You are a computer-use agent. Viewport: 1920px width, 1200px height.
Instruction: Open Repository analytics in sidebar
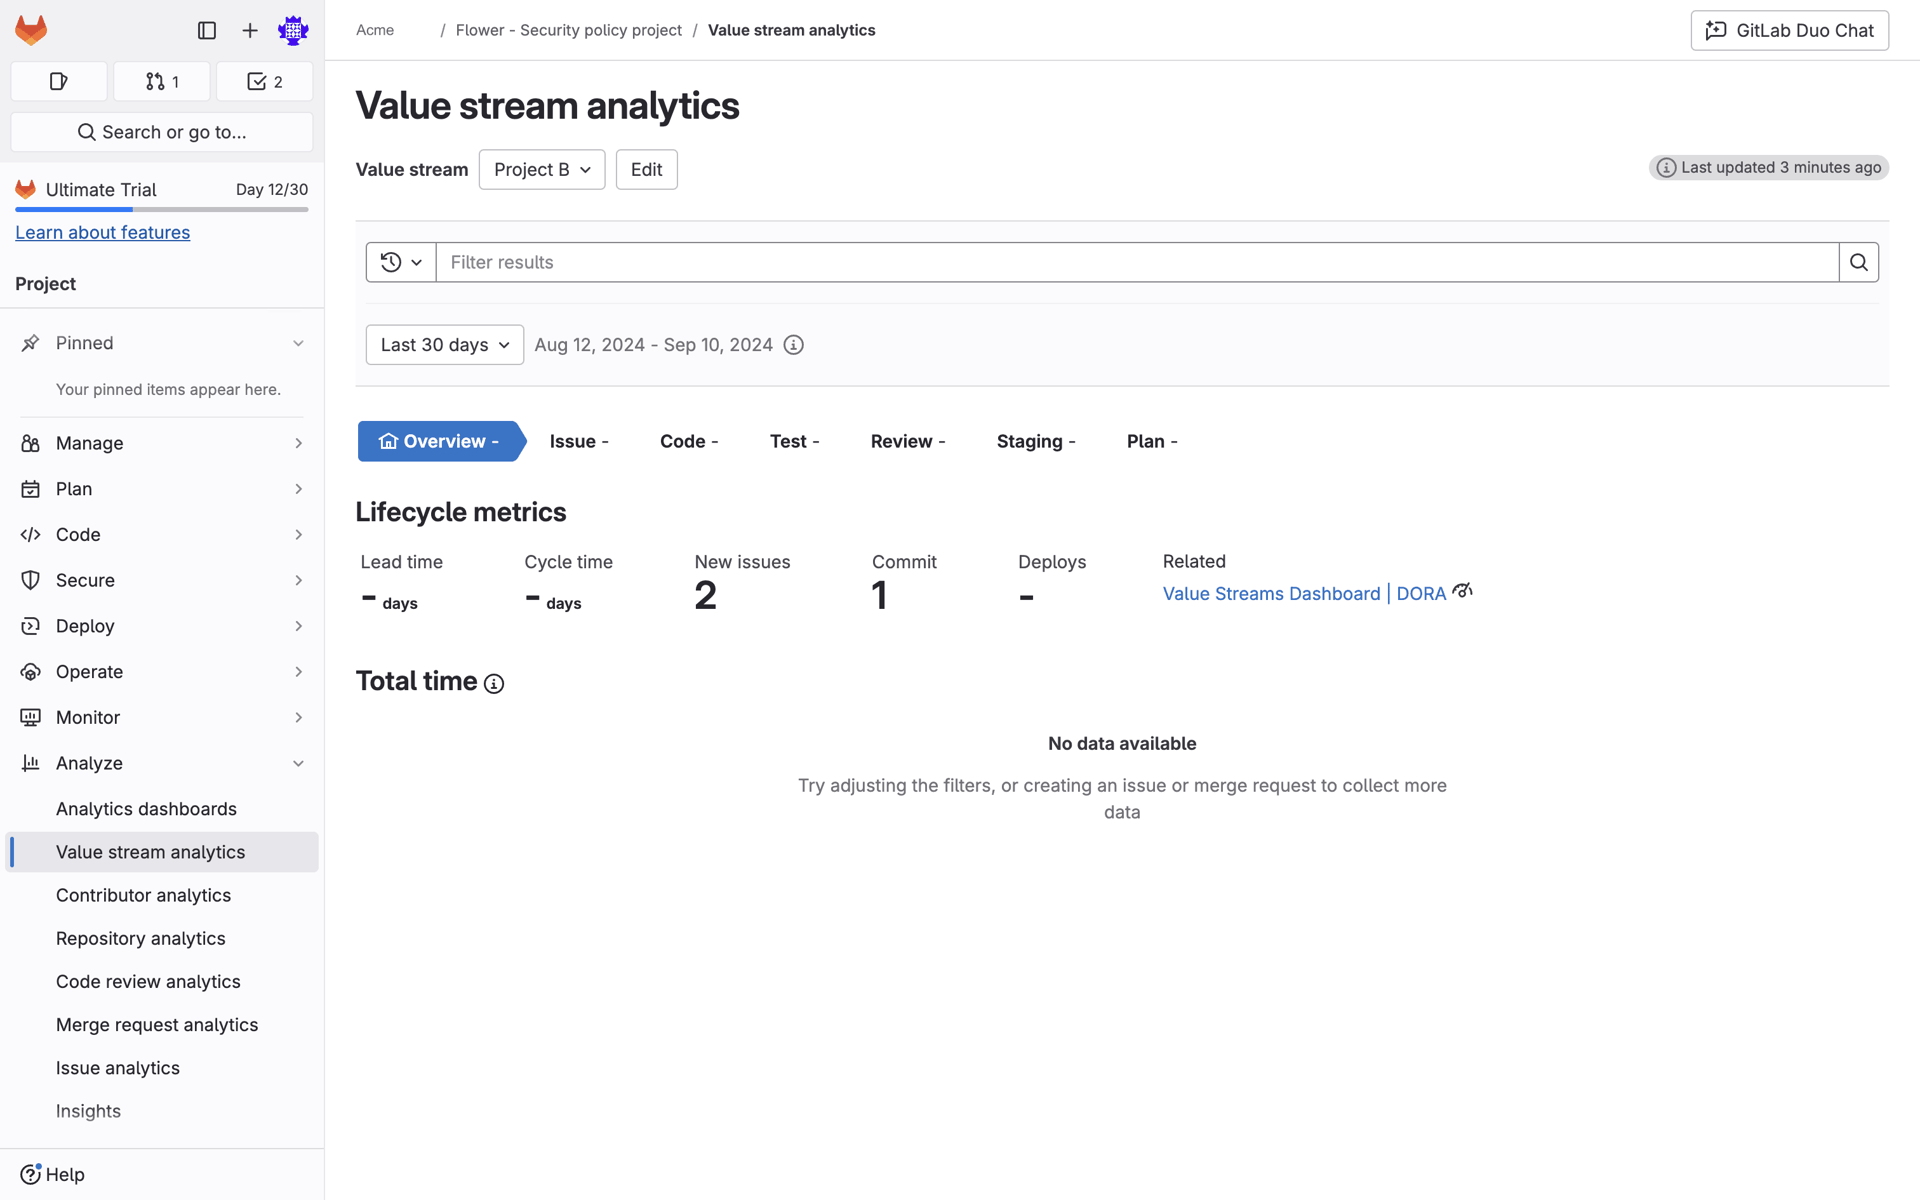(162, 938)
